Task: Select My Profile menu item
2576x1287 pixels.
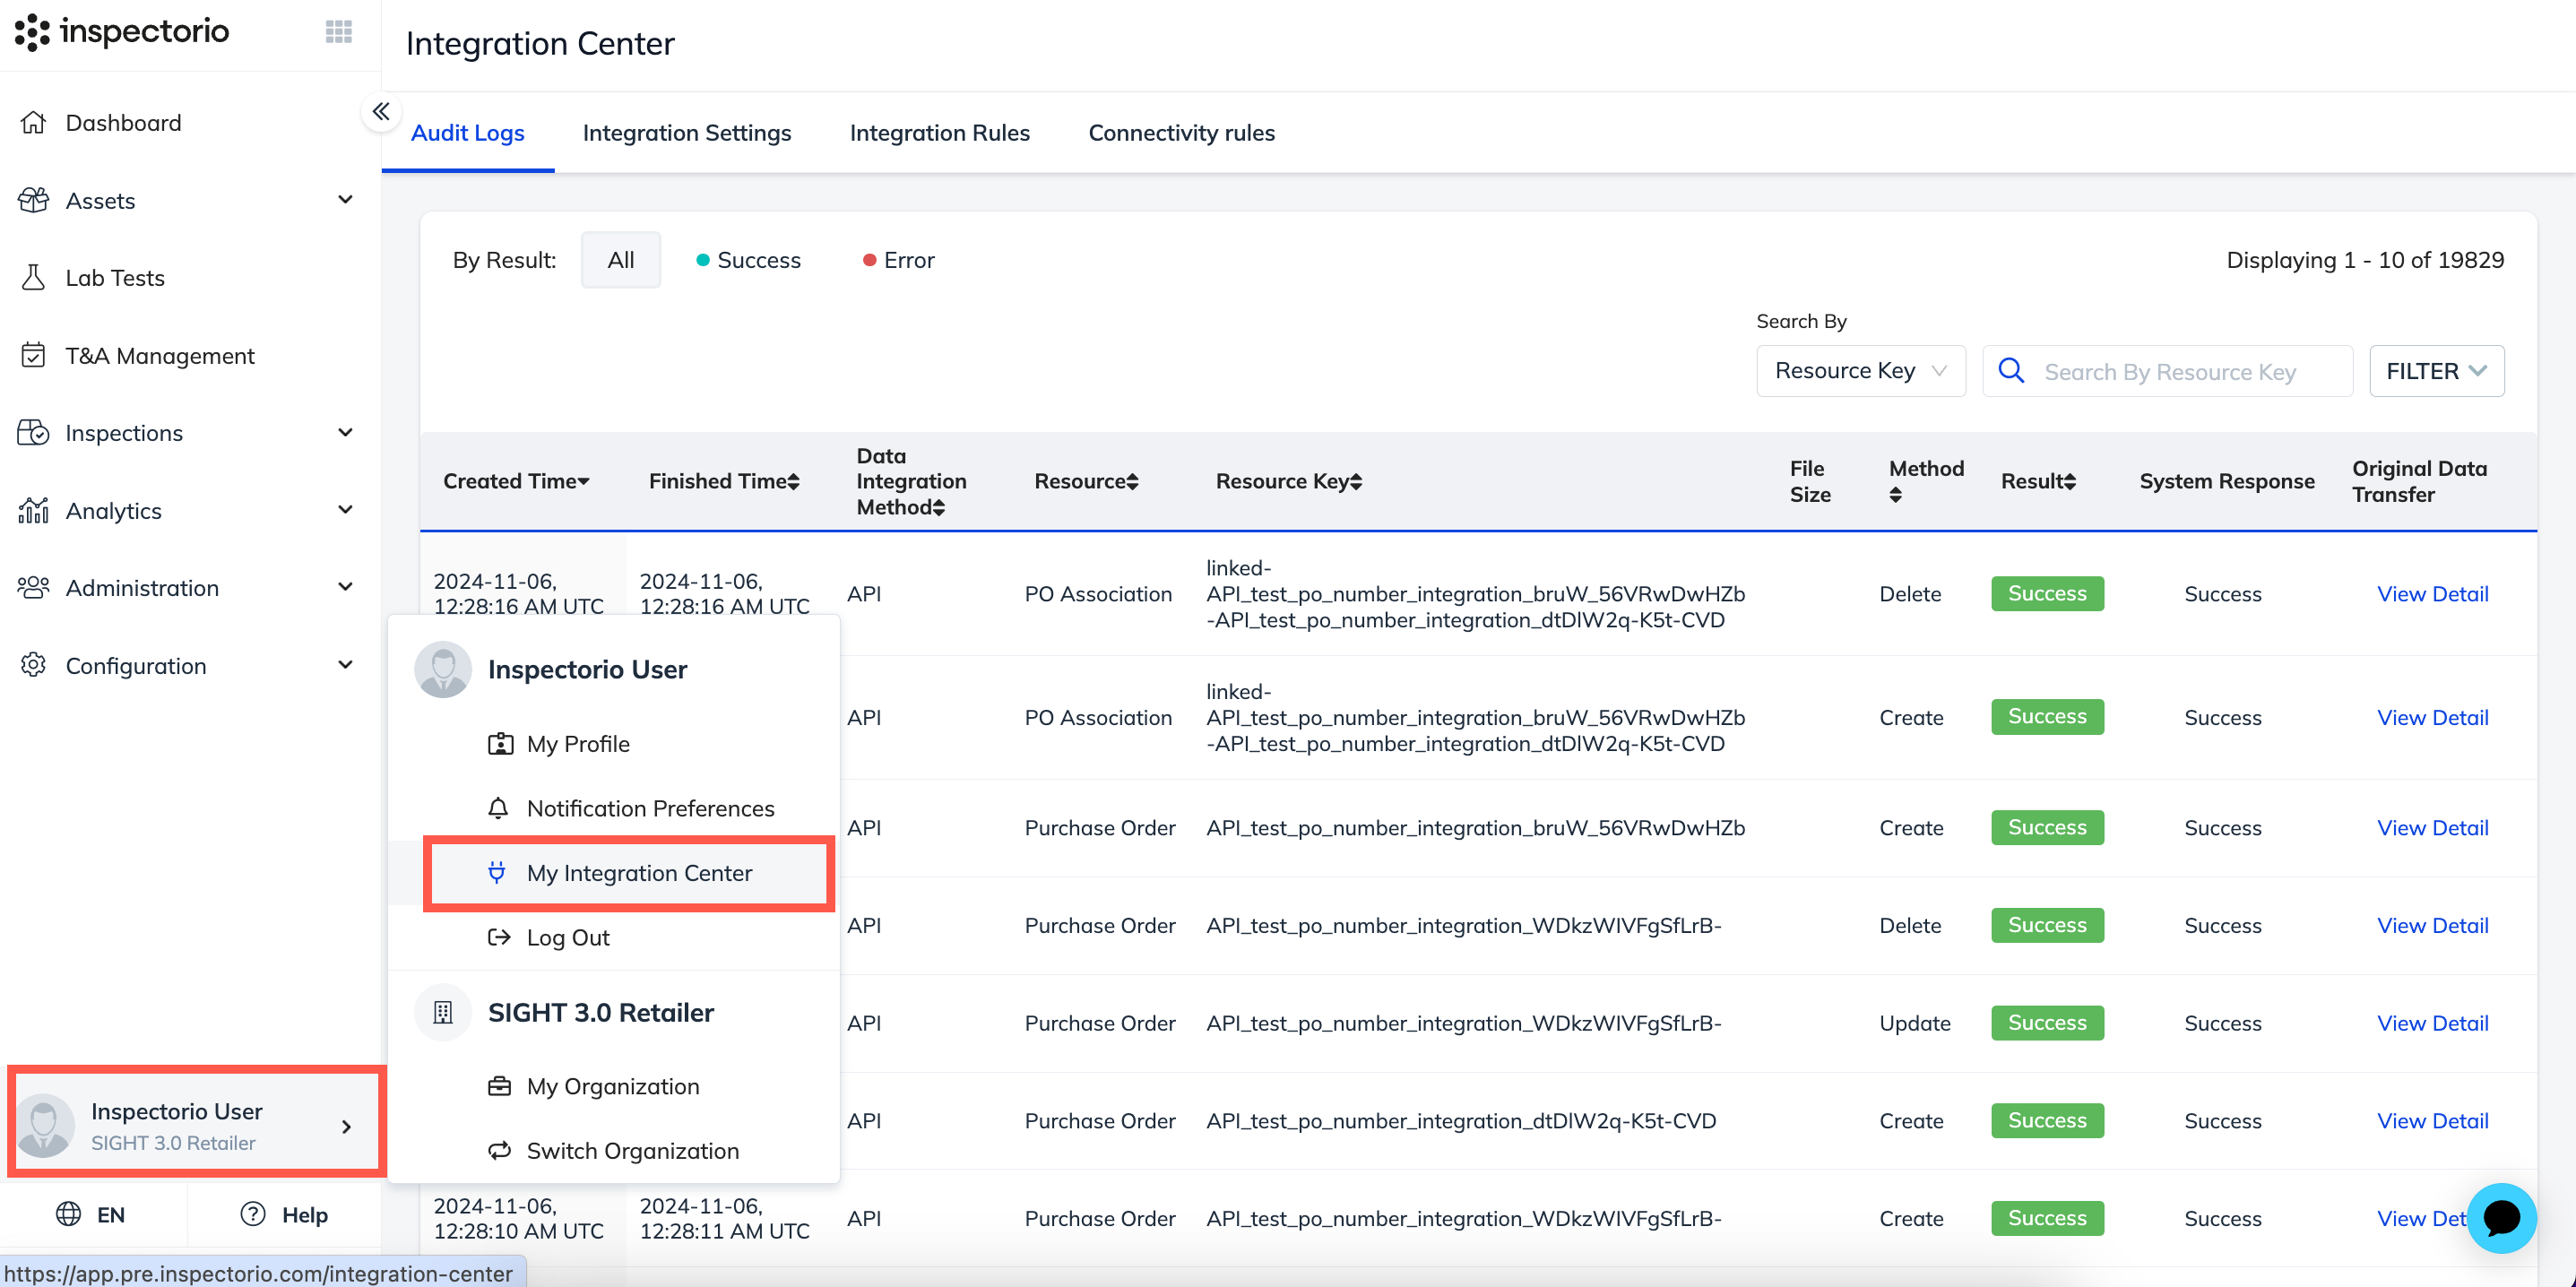Action: pos(614,744)
